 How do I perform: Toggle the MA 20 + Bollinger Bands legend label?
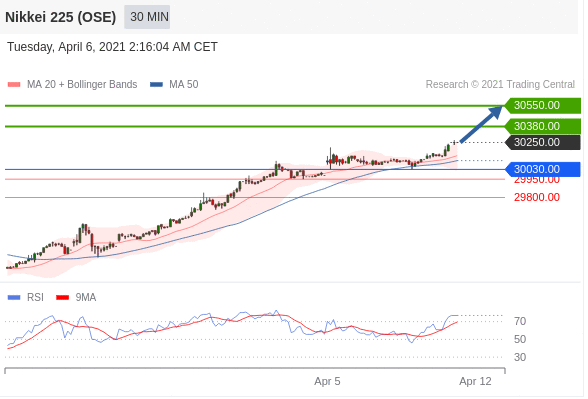[82, 84]
